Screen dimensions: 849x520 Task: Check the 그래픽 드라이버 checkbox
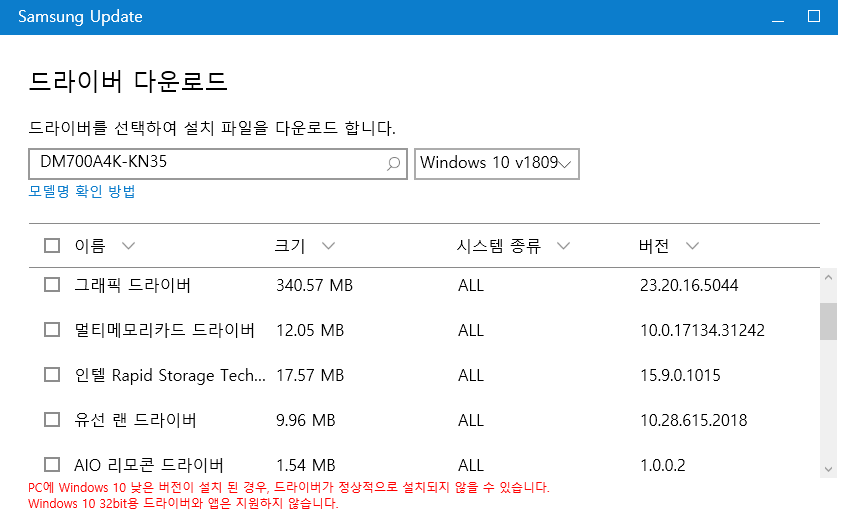(52, 285)
